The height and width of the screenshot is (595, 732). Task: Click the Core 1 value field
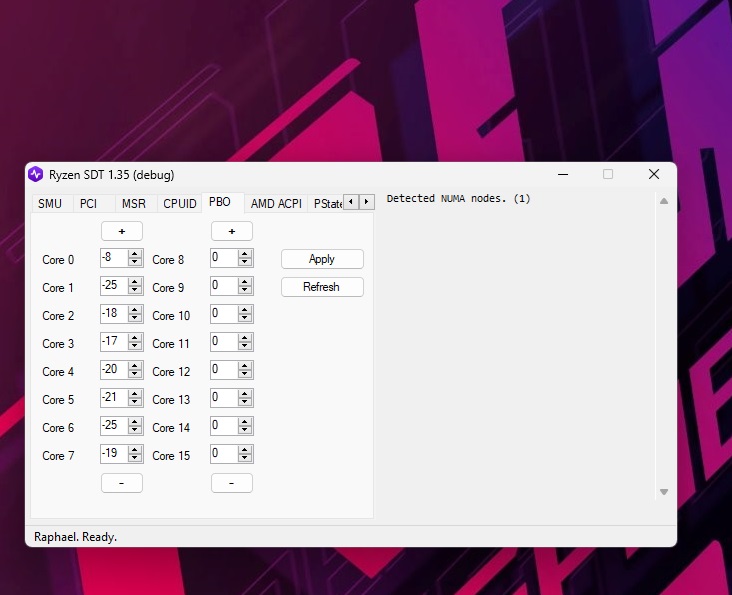click(x=114, y=286)
